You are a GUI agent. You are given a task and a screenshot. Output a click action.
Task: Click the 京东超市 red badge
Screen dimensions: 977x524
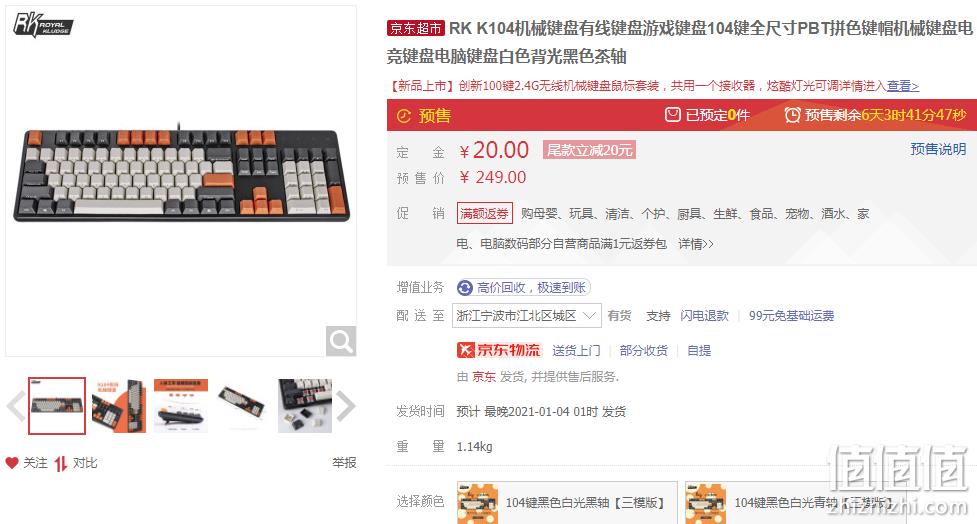415,28
